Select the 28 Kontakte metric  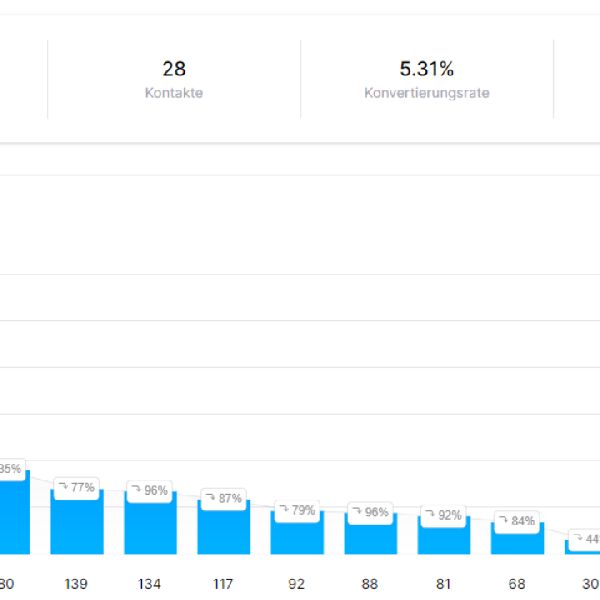pyautogui.click(x=174, y=79)
